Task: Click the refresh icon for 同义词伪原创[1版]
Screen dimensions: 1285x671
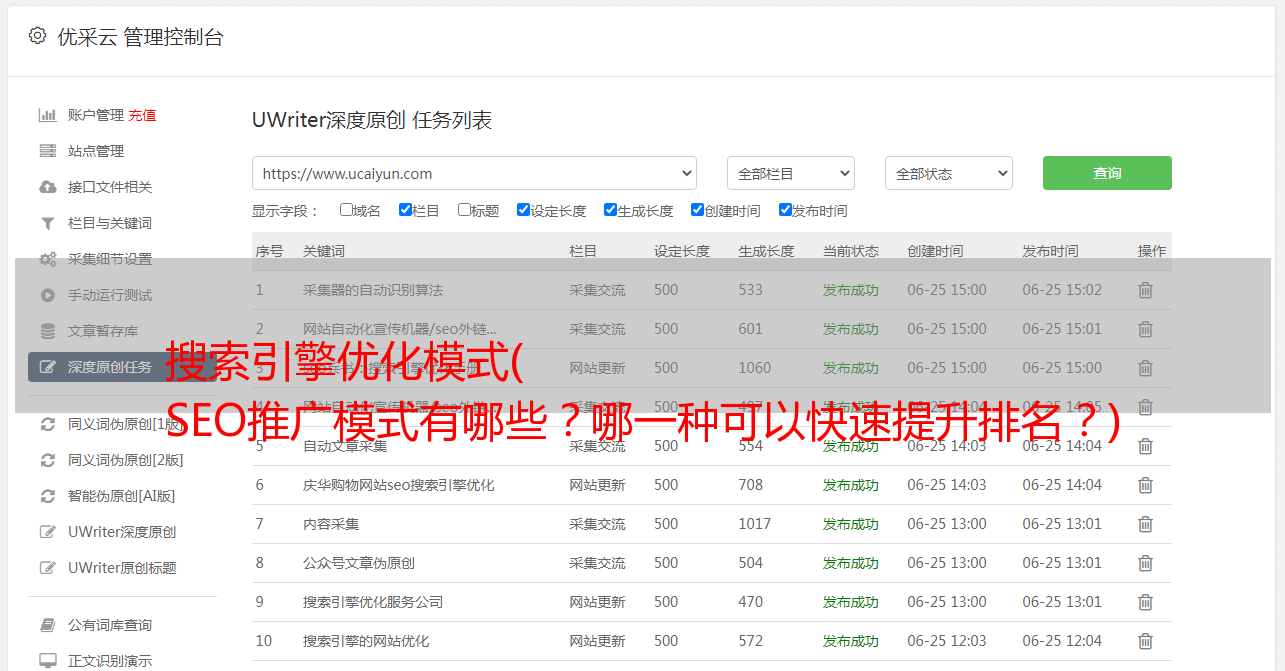Action: pos(47,424)
